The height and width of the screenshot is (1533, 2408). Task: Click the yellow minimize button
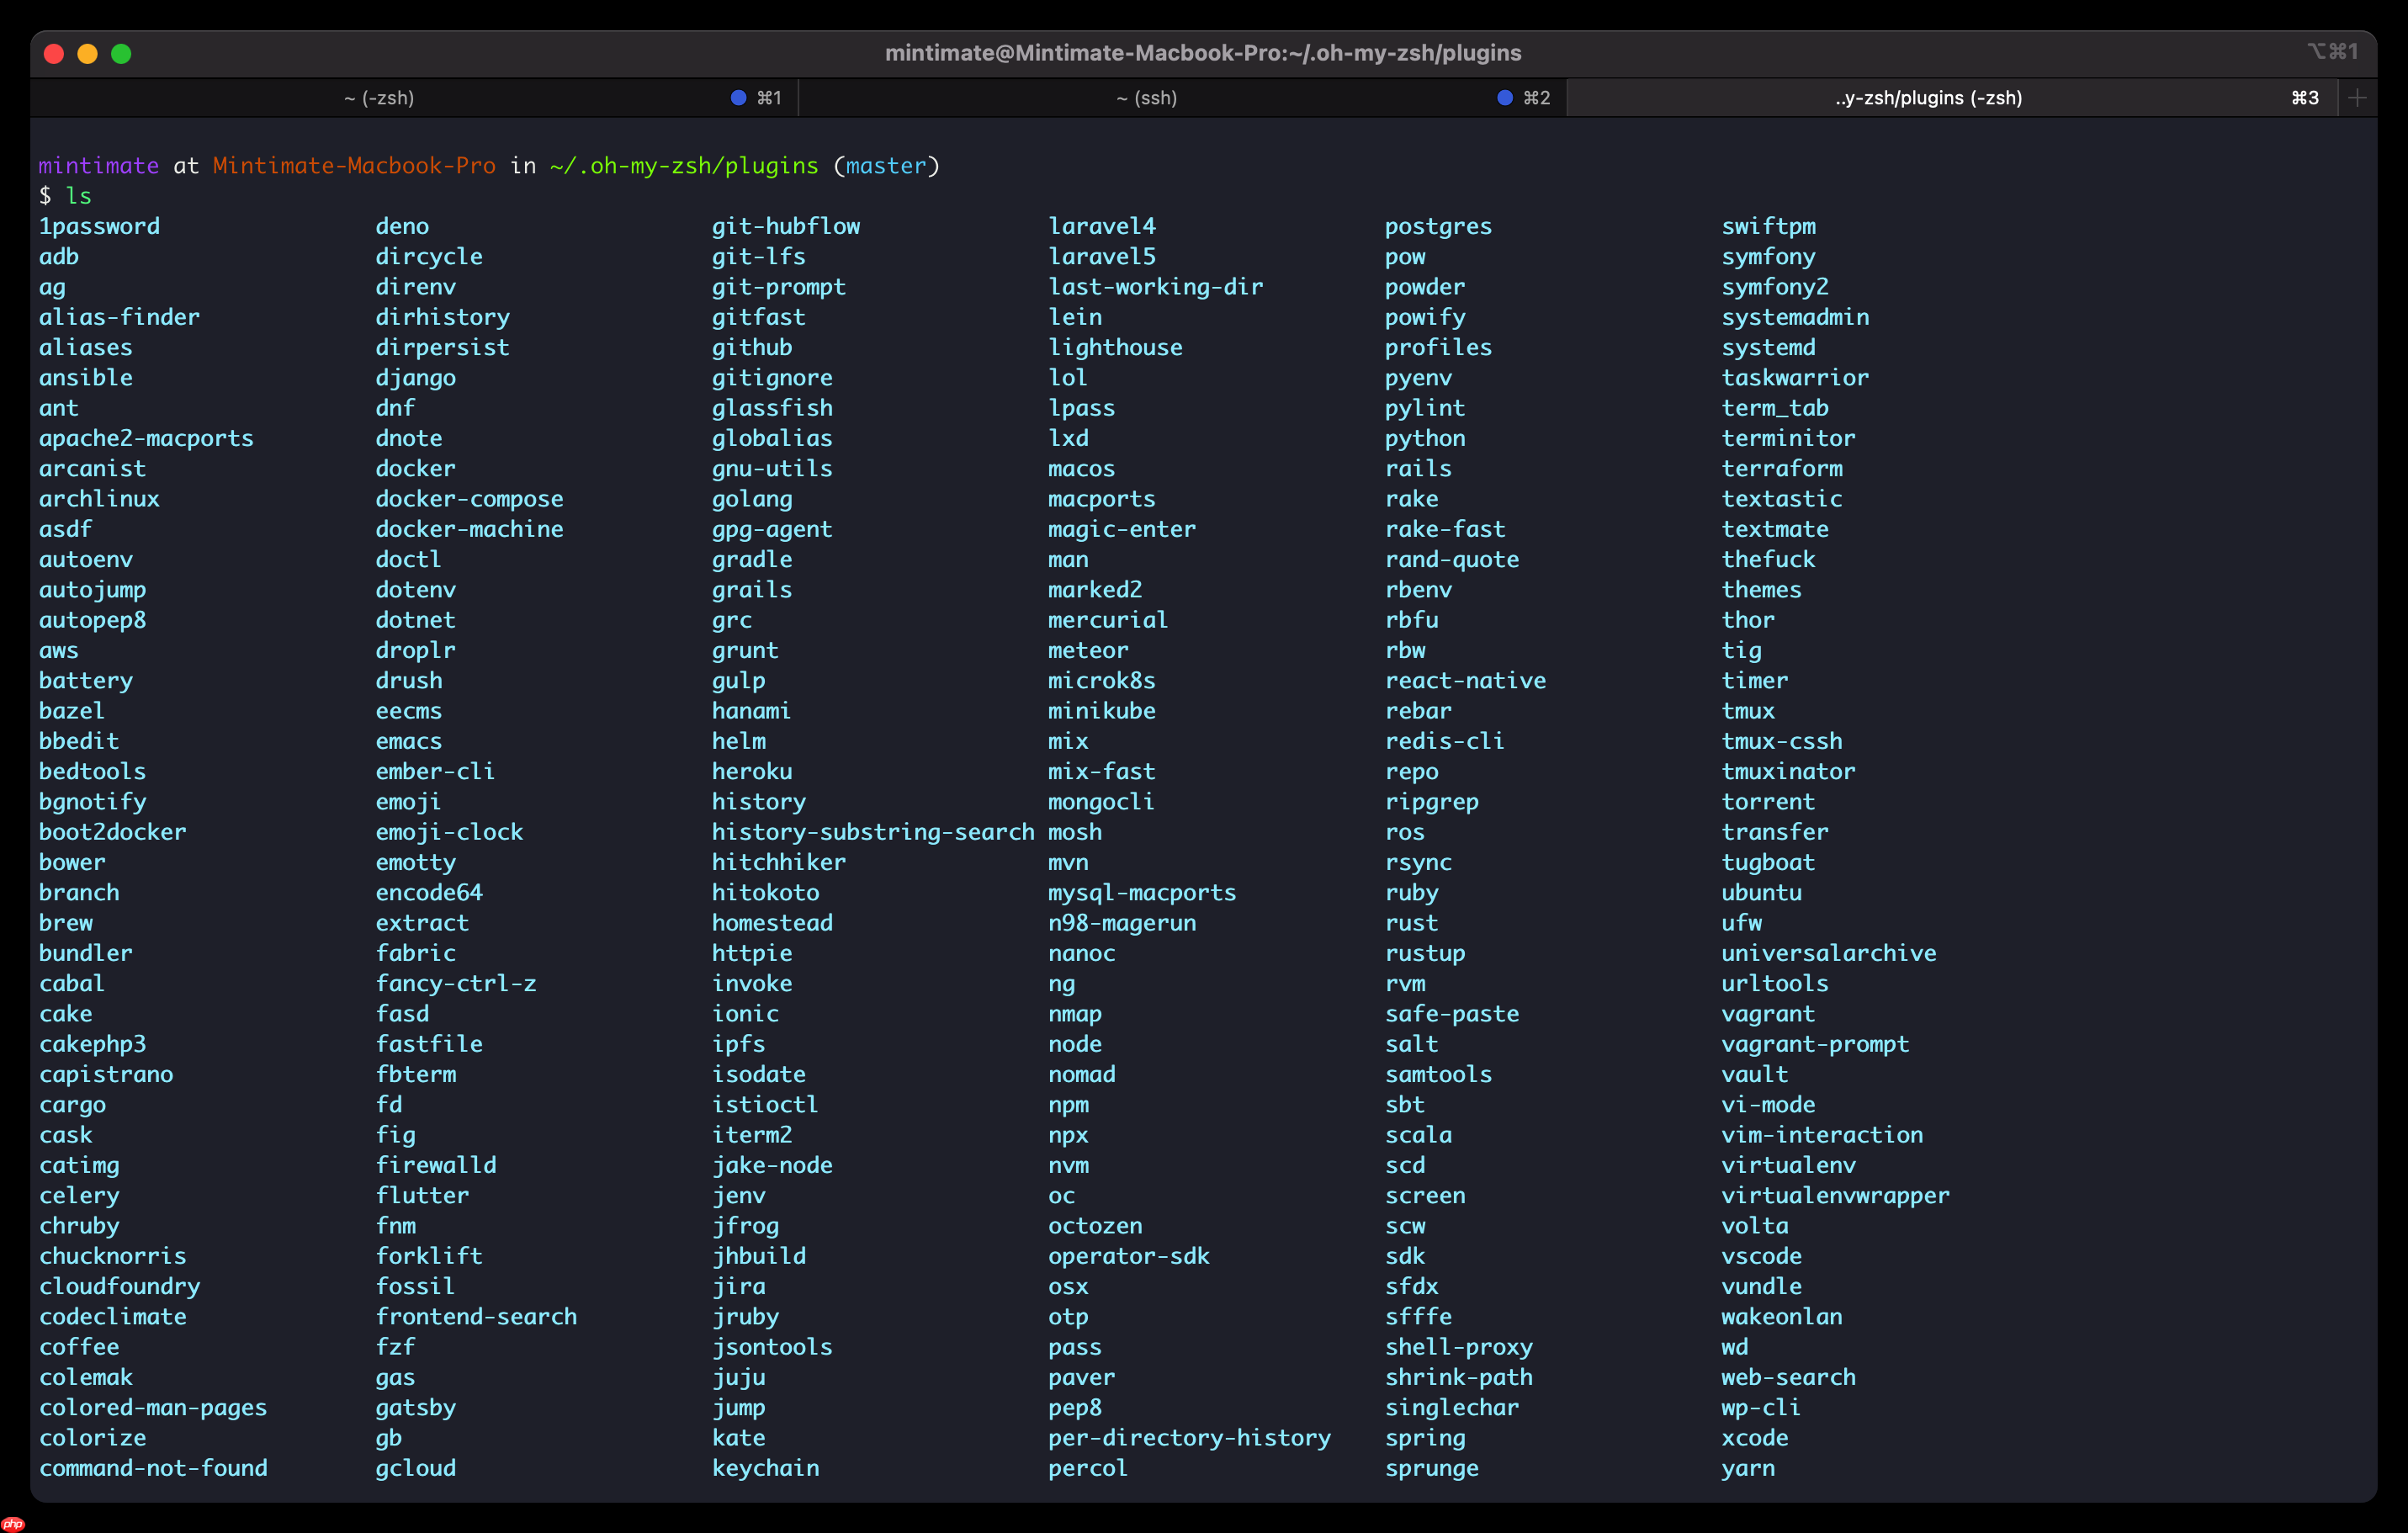(88, 54)
